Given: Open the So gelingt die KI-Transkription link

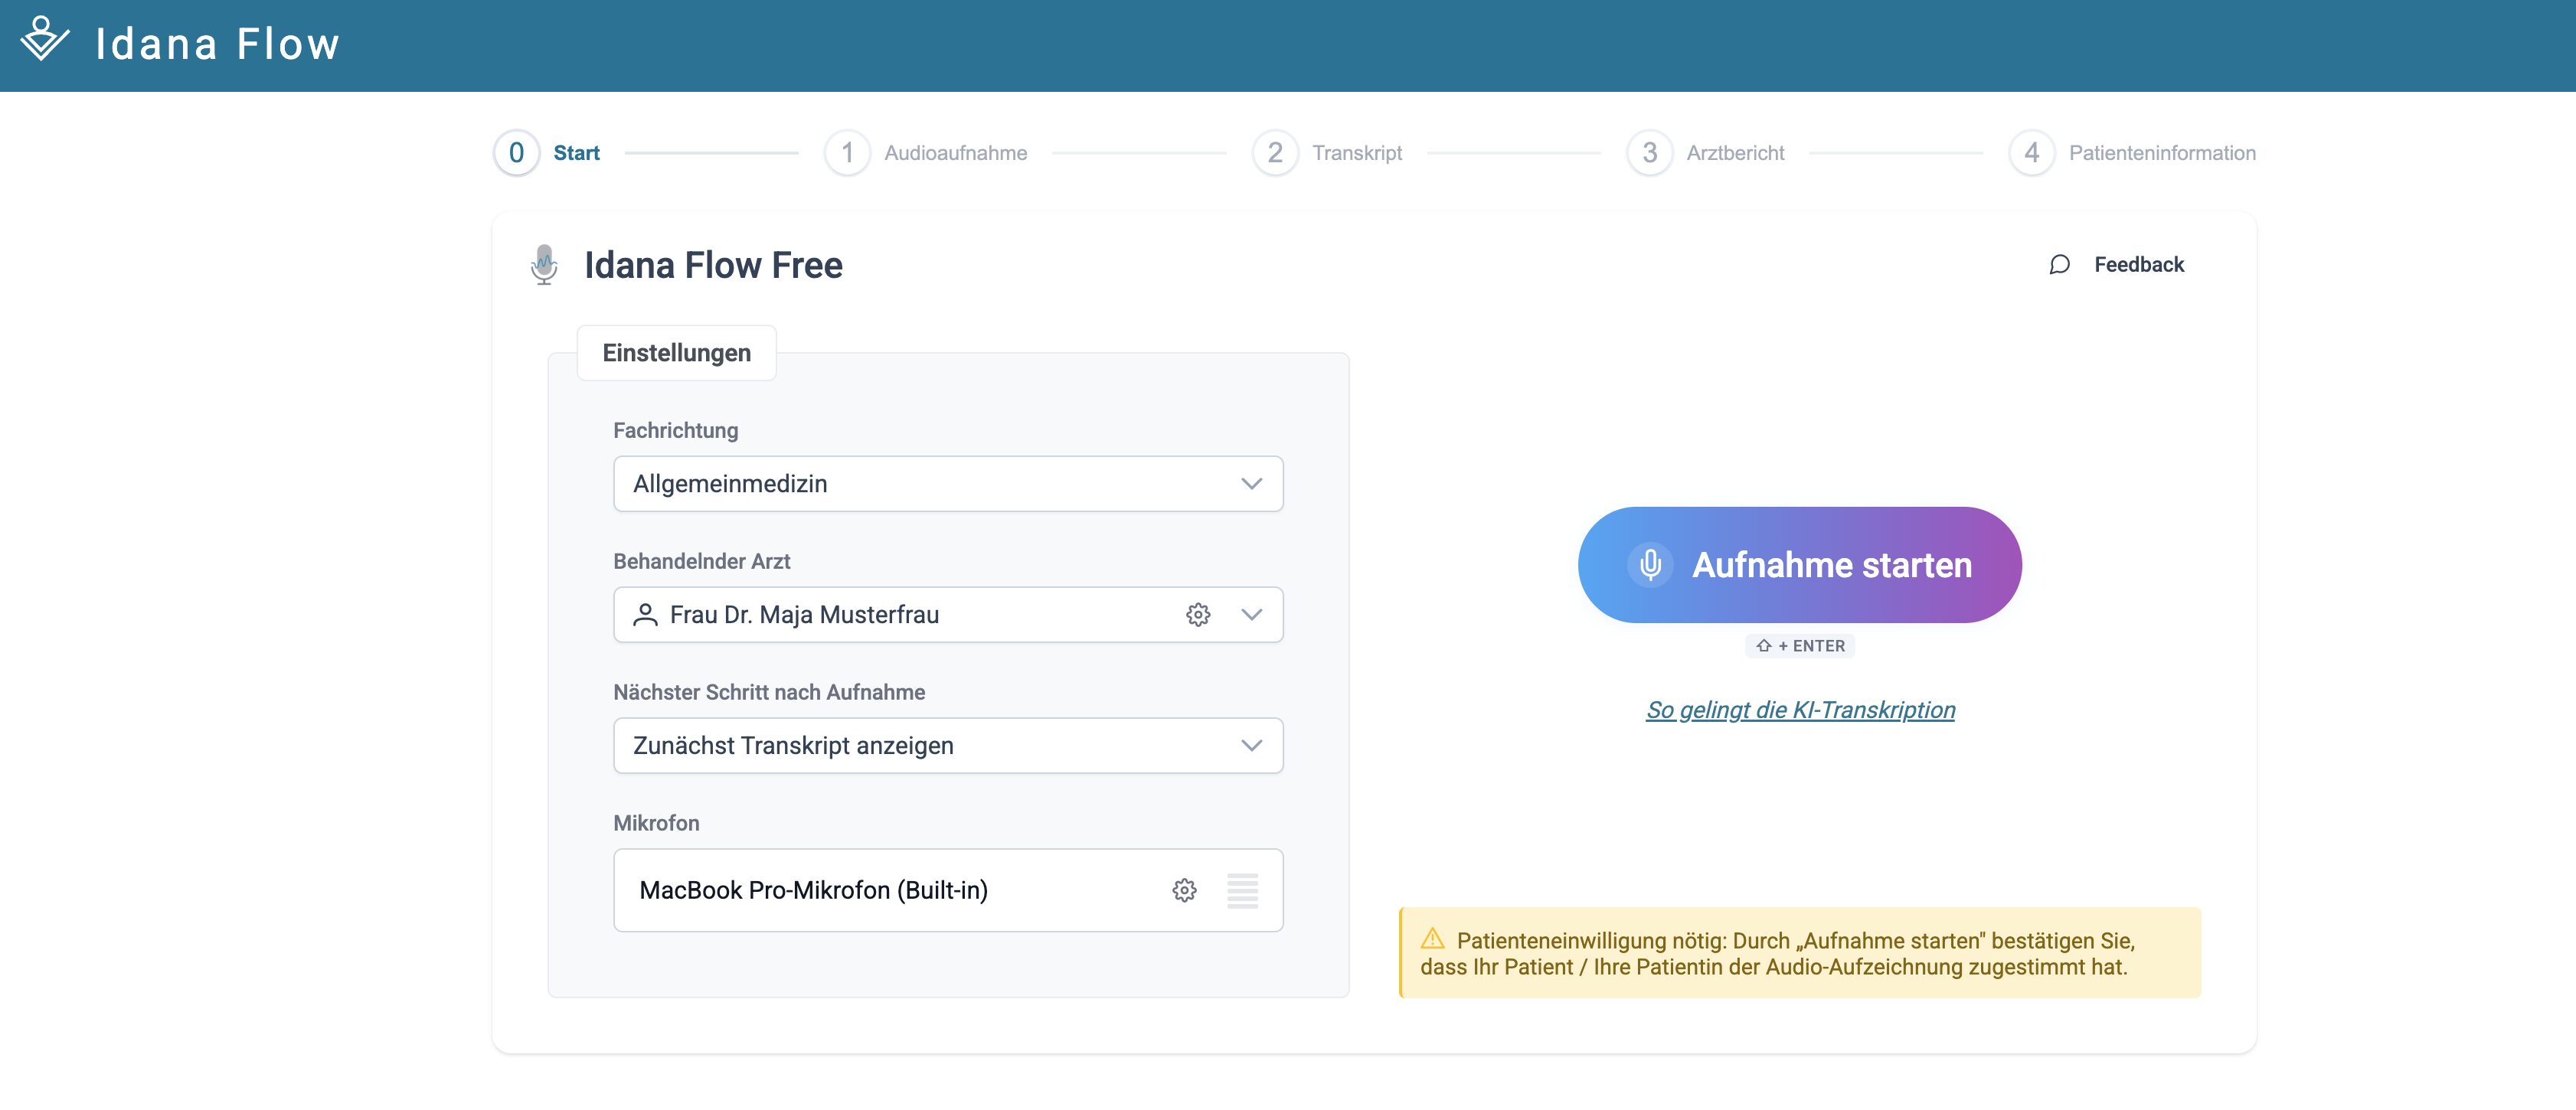Looking at the screenshot, I should tap(1800, 710).
